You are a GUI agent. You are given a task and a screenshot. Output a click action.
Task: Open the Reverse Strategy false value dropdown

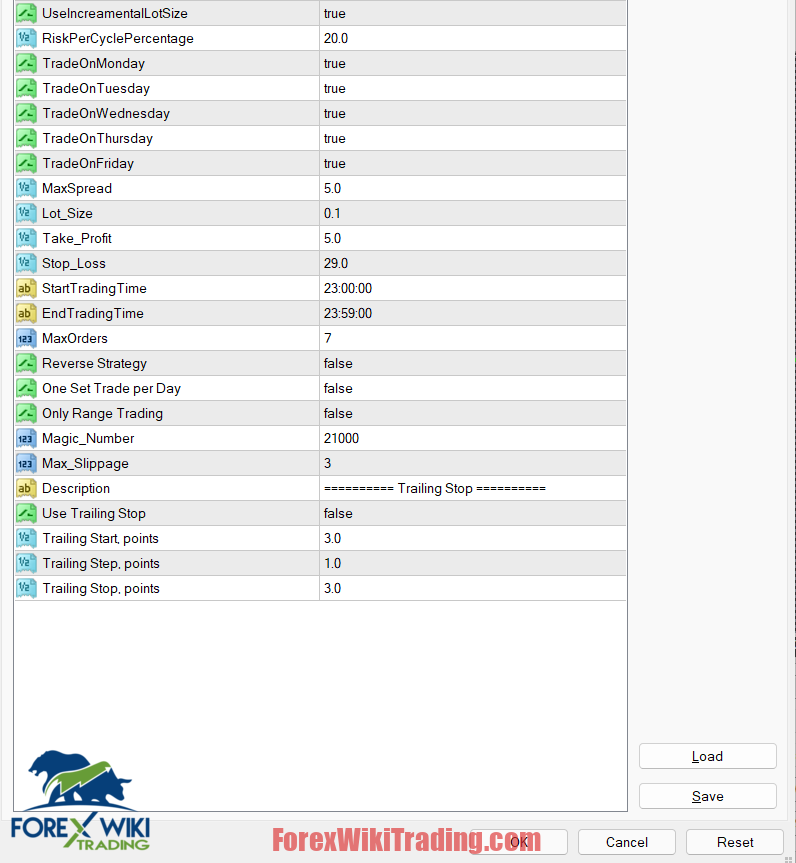[x=472, y=363]
